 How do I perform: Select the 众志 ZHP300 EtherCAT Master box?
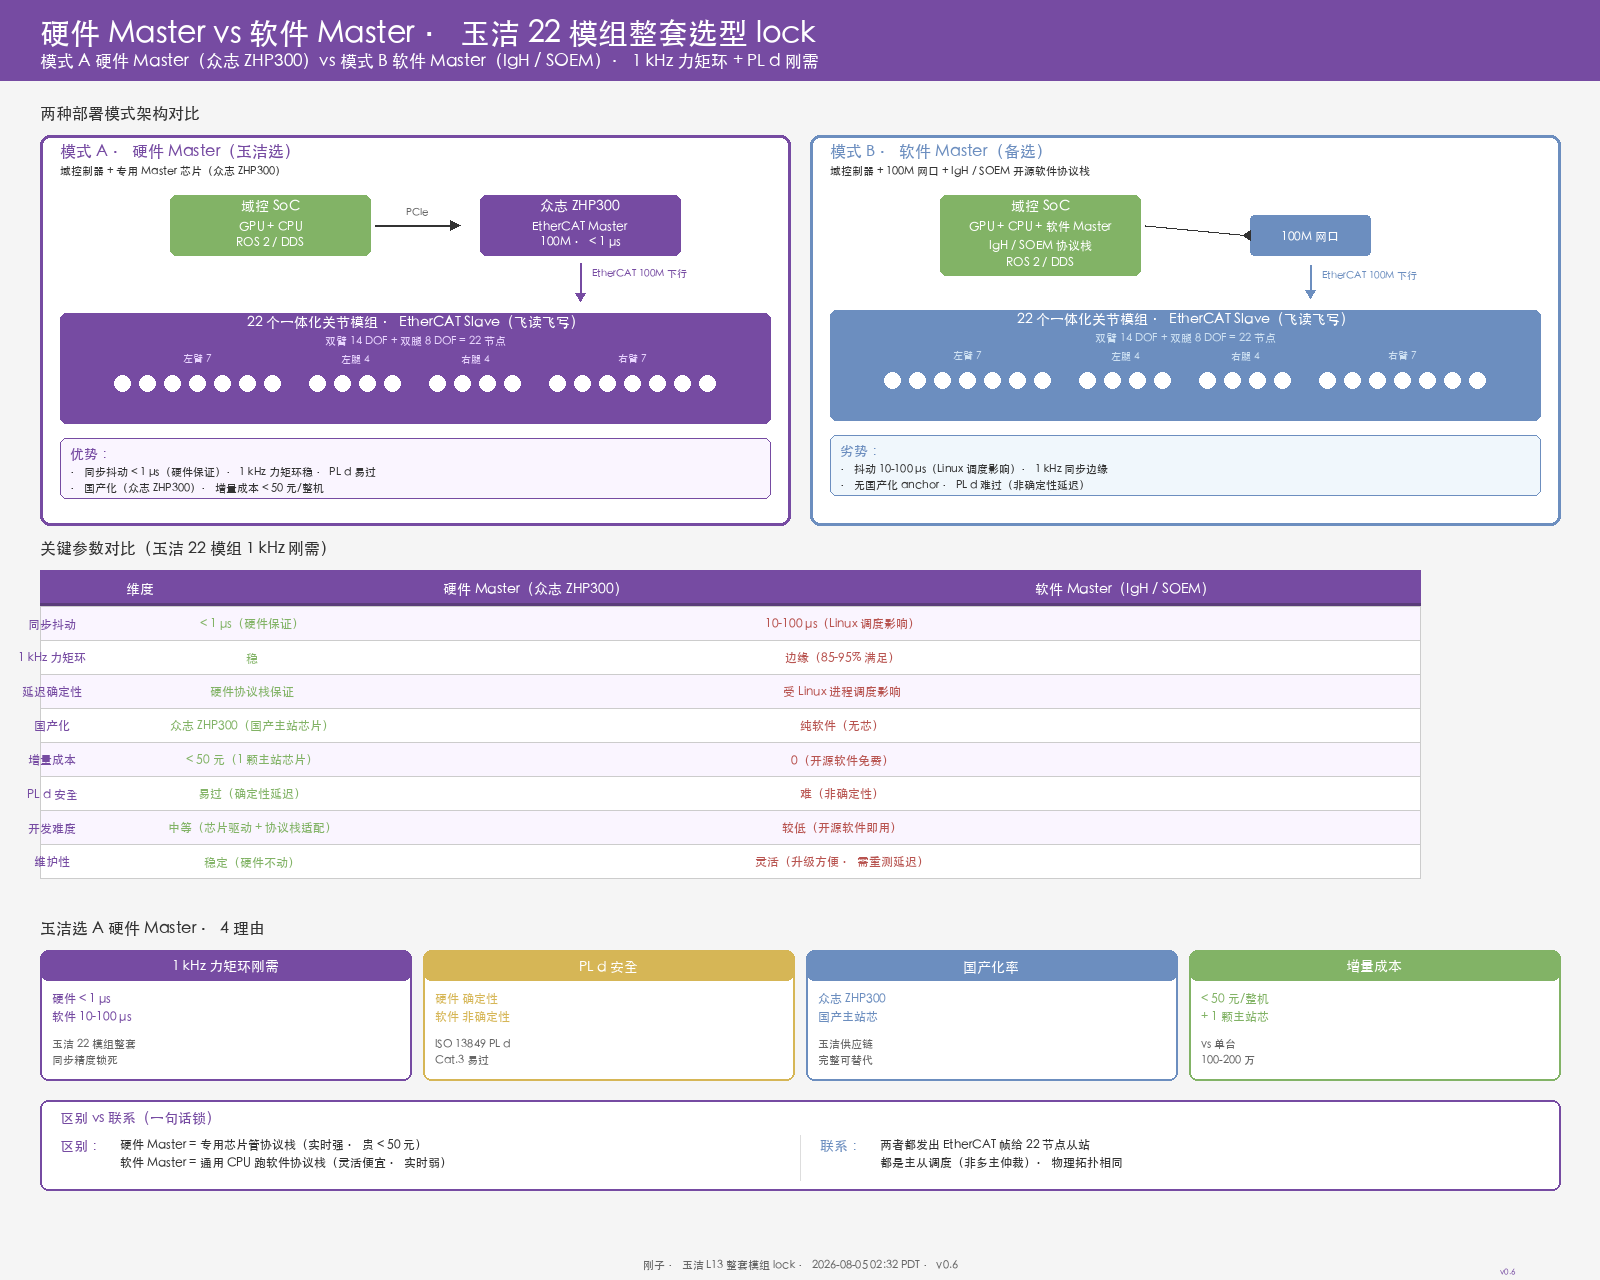coord(580,225)
